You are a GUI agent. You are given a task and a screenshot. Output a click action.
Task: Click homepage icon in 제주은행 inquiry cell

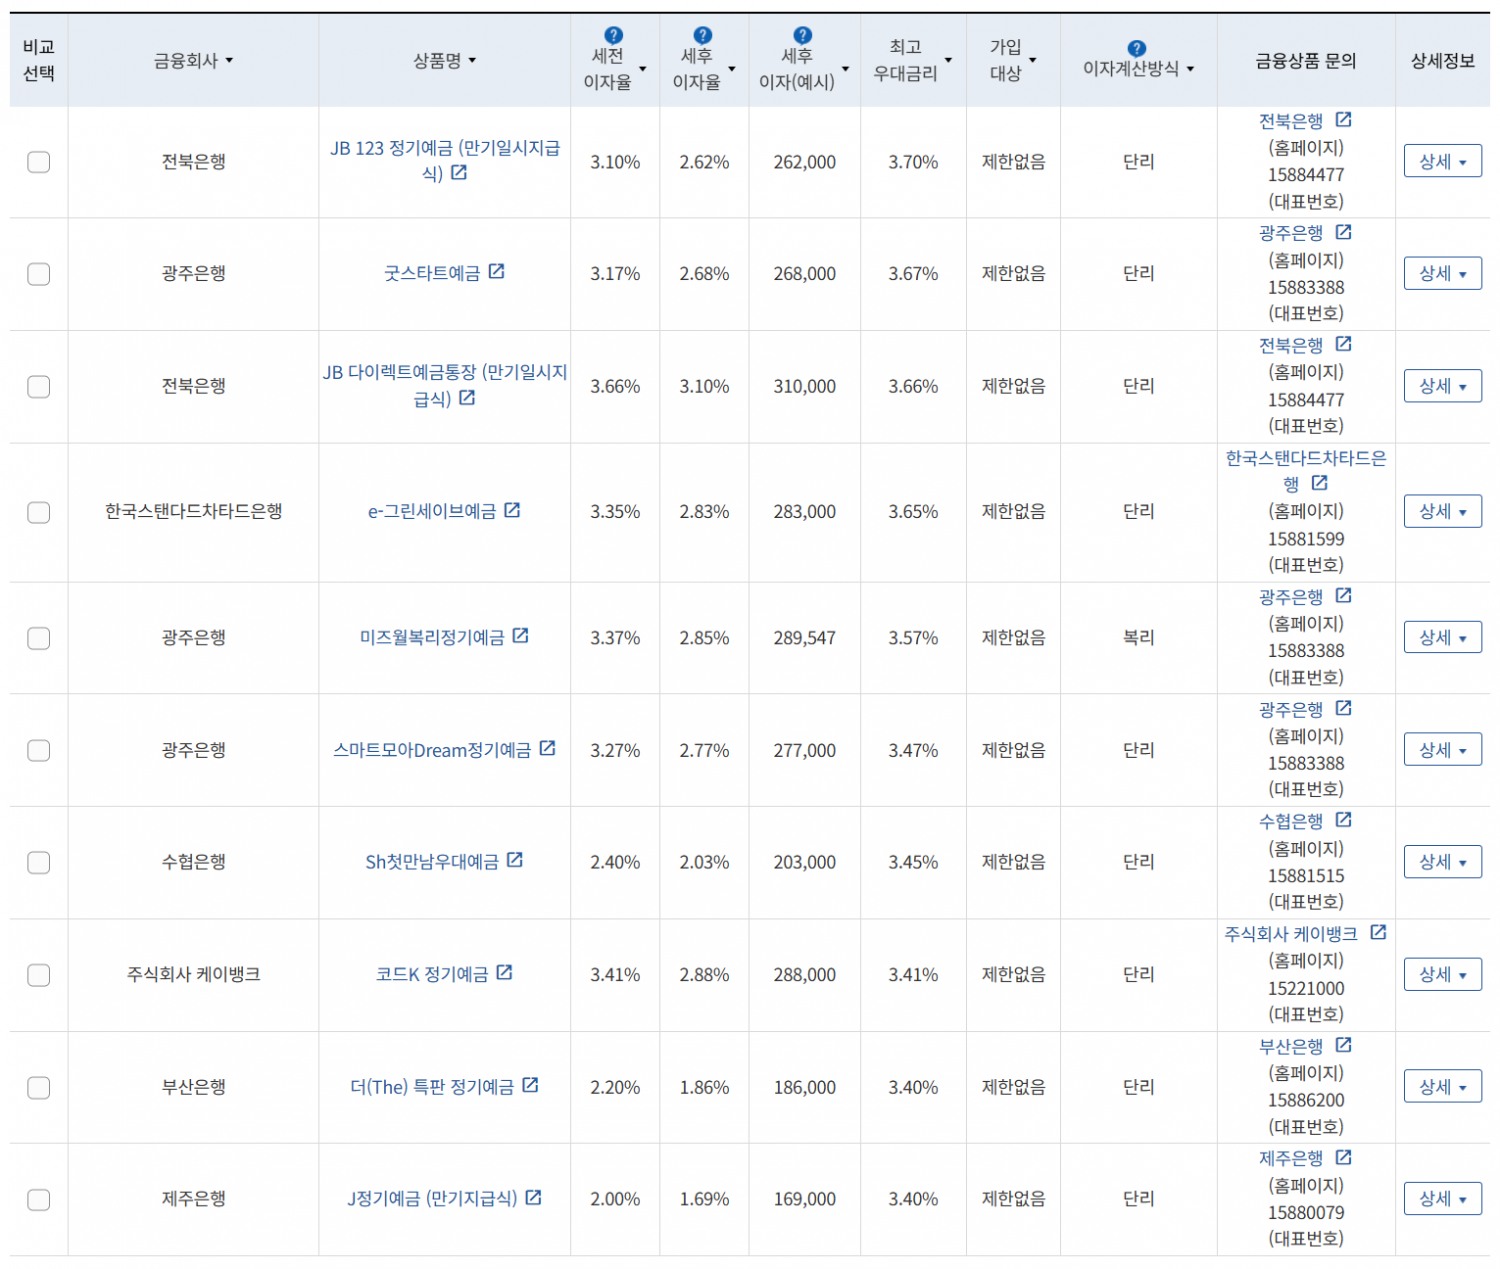pos(1344,1157)
